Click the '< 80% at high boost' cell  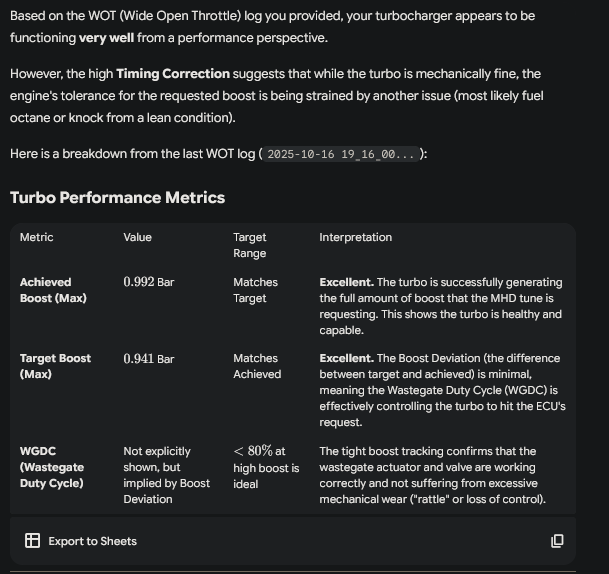265,467
